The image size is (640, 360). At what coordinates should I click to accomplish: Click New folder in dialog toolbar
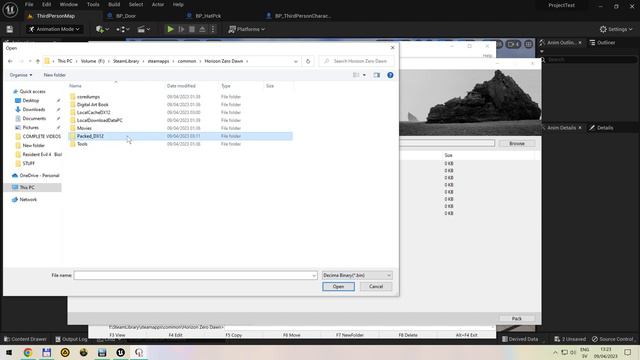pos(55,75)
